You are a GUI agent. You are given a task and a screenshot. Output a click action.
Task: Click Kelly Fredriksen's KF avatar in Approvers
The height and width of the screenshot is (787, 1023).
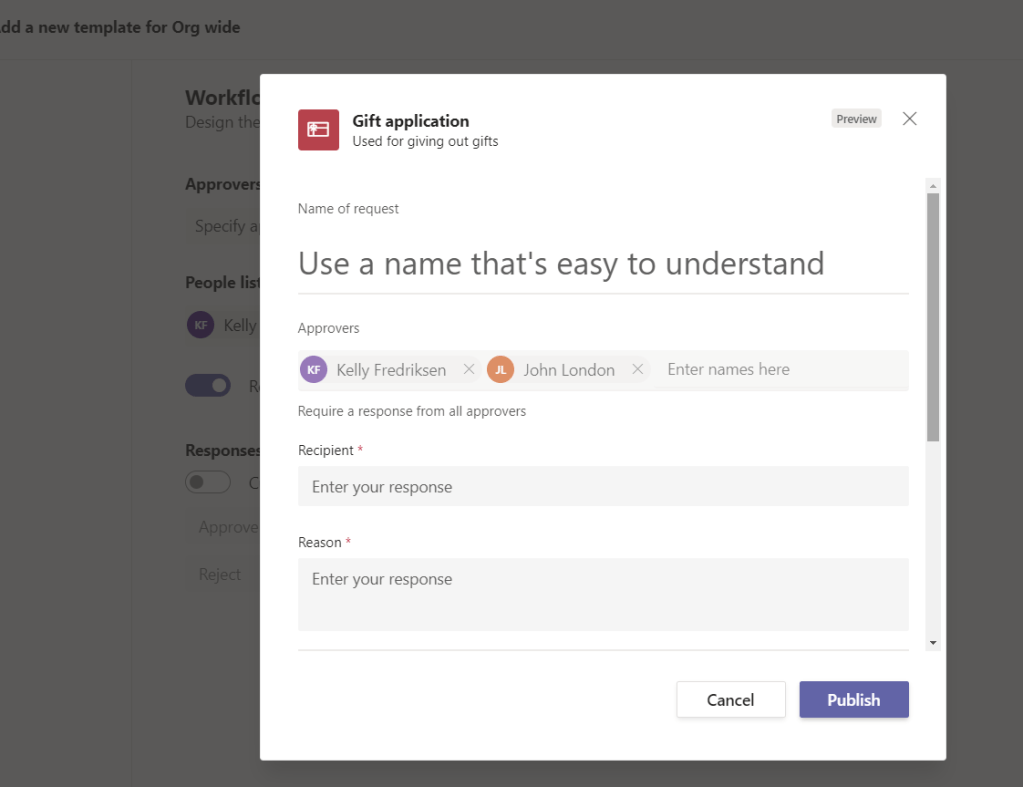click(x=314, y=370)
